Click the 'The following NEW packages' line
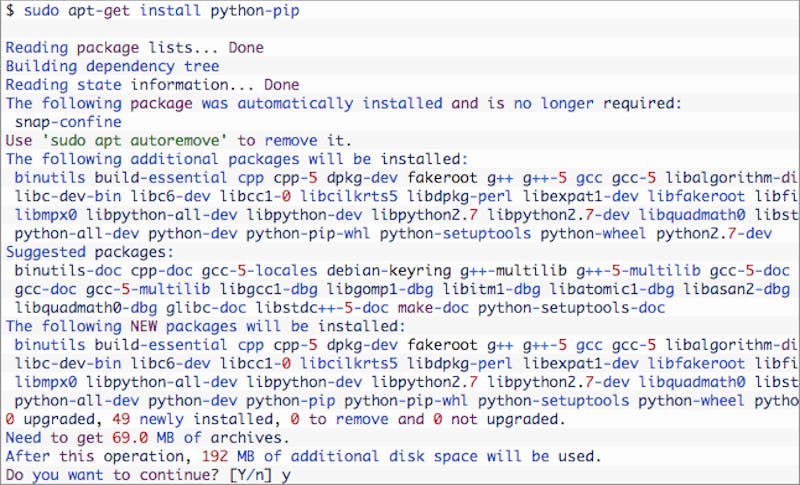 coord(206,326)
